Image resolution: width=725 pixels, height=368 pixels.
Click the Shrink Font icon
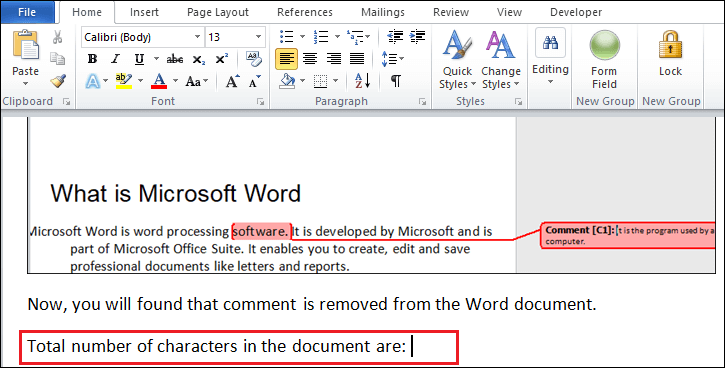click(255, 81)
